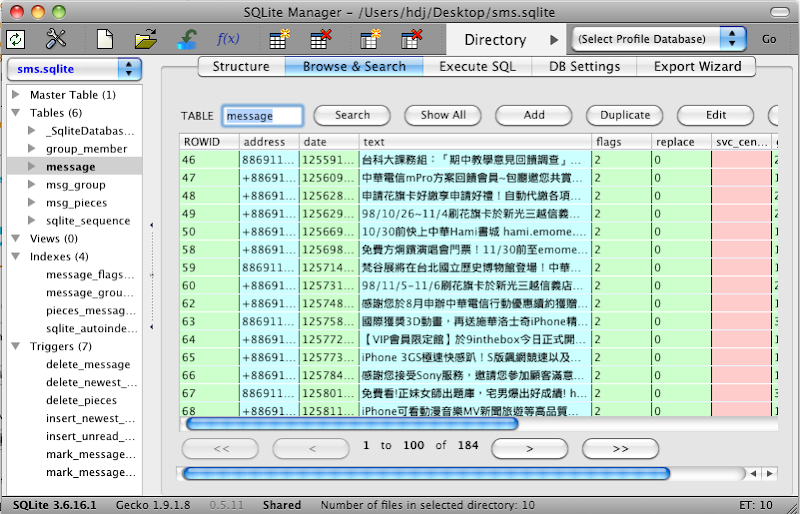Click the left scroll arrow at bottom
The height and width of the screenshot is (514, 800).
tap(753, 474)
